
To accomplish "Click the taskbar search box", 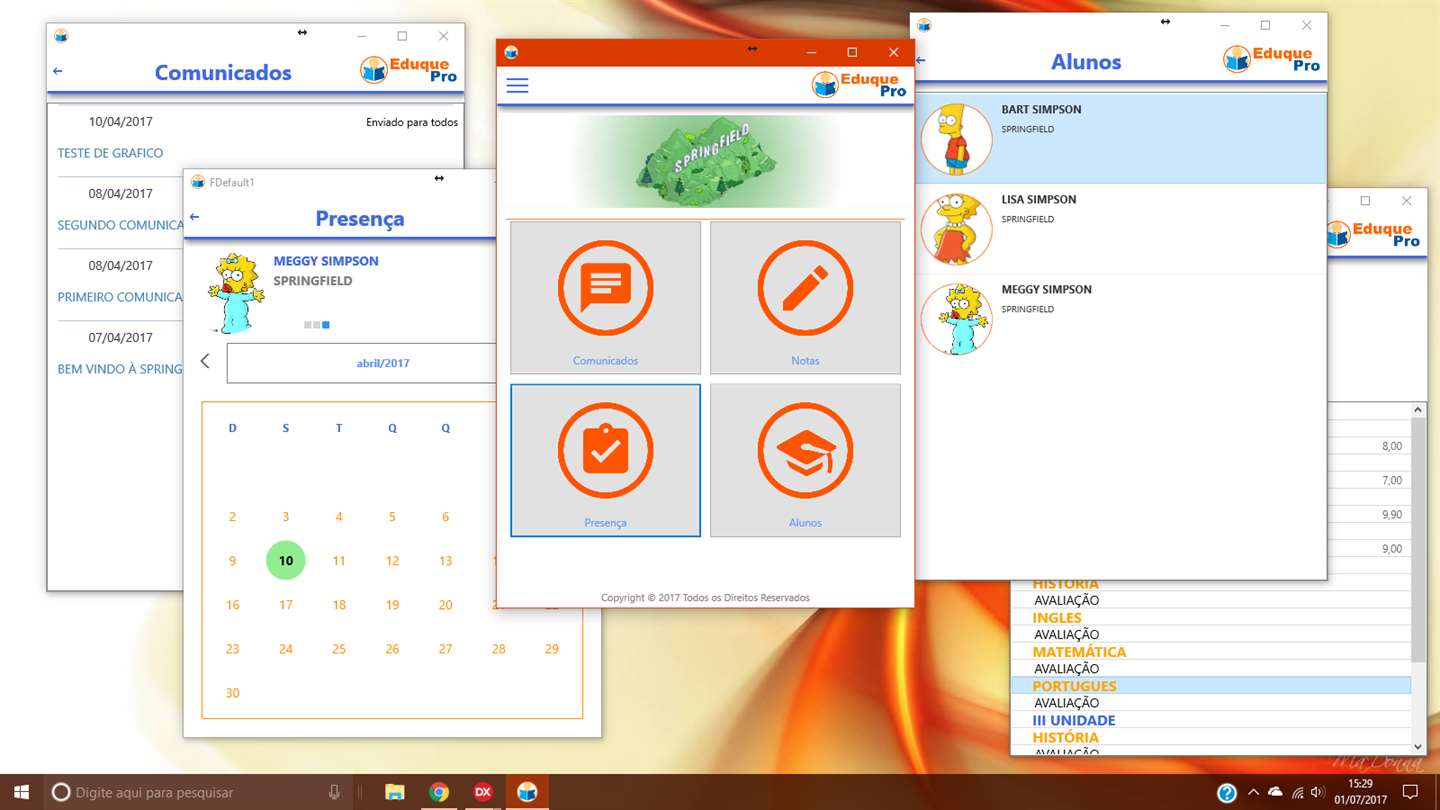I will pyautogui.click(x=196, y=792).
